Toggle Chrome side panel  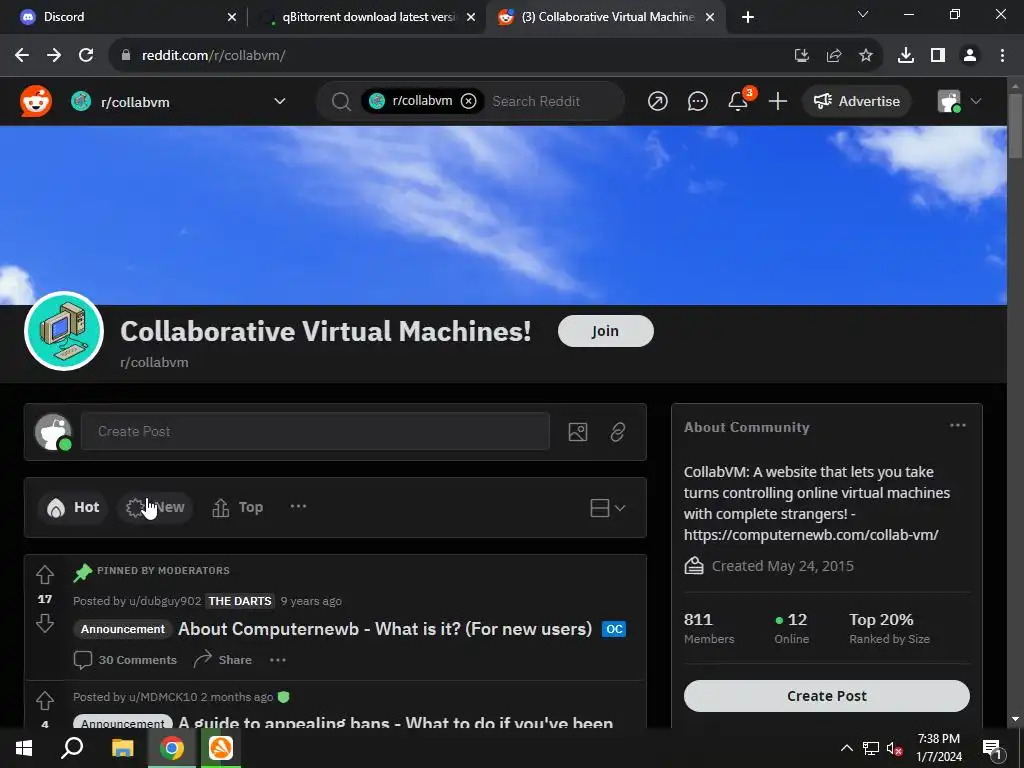click(x=938, y=56)
